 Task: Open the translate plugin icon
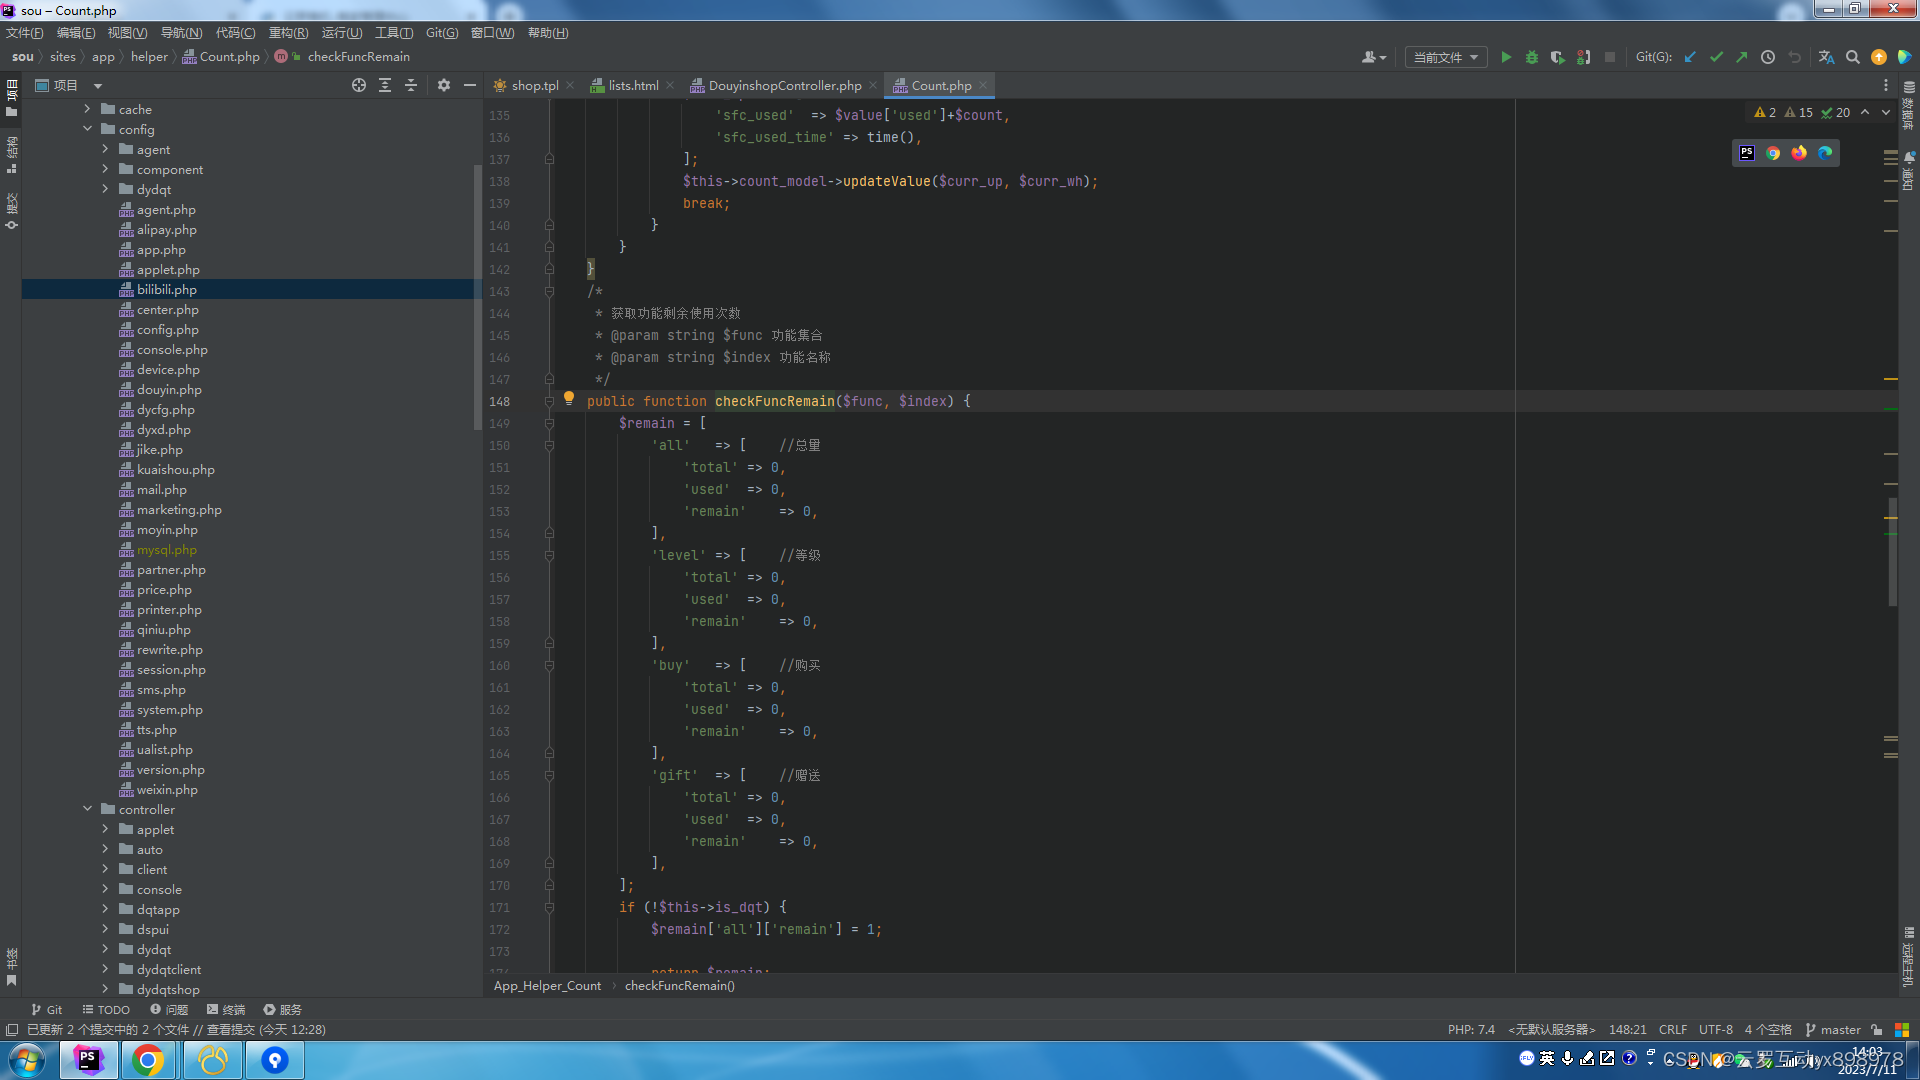tap(1826, 57)
